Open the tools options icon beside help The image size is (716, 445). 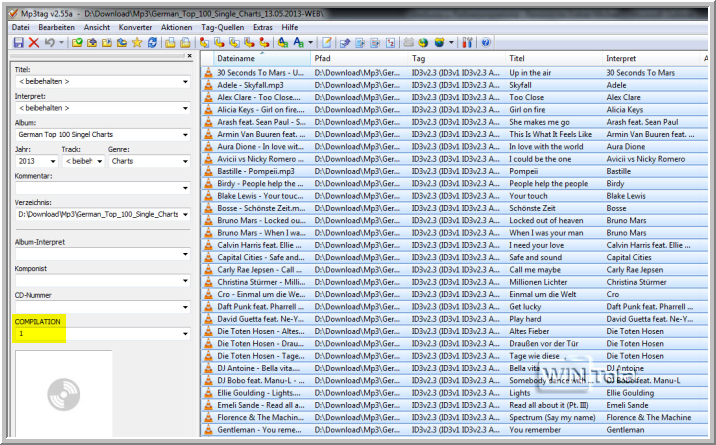coord(469,43)
